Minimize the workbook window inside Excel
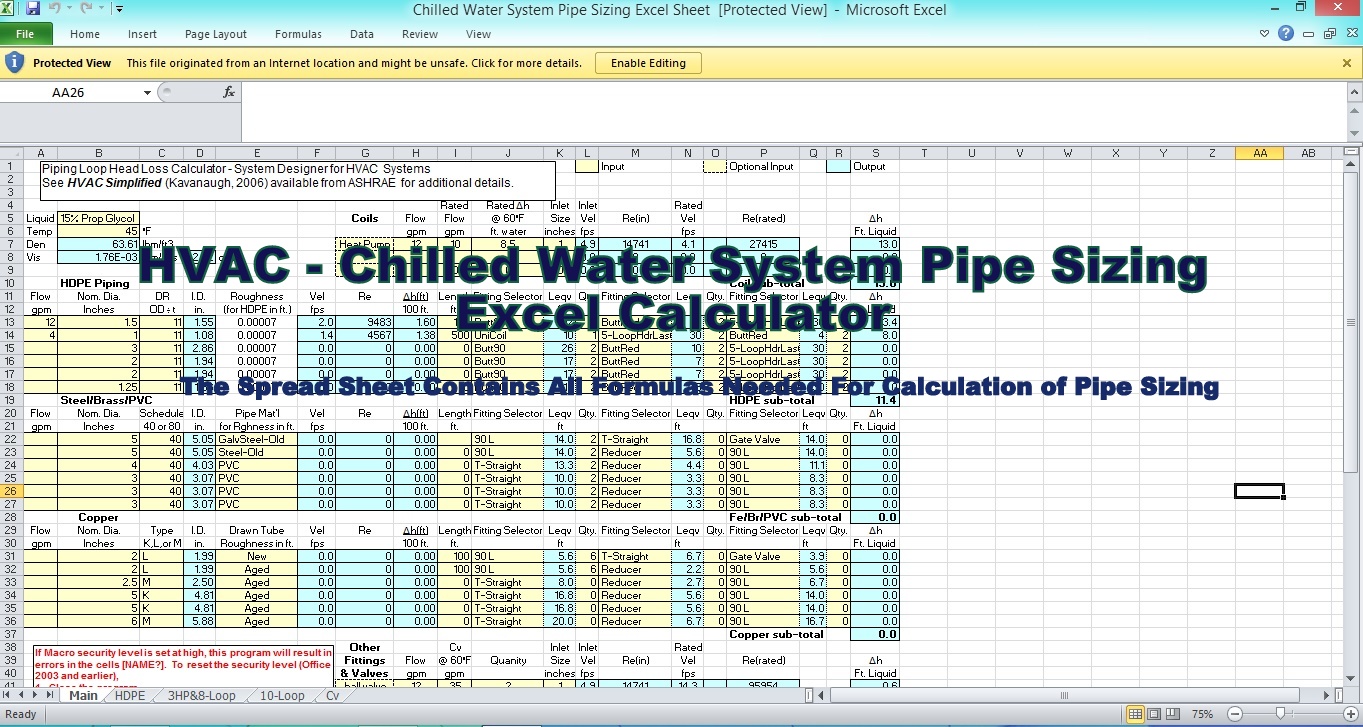 coord(1308,34)
